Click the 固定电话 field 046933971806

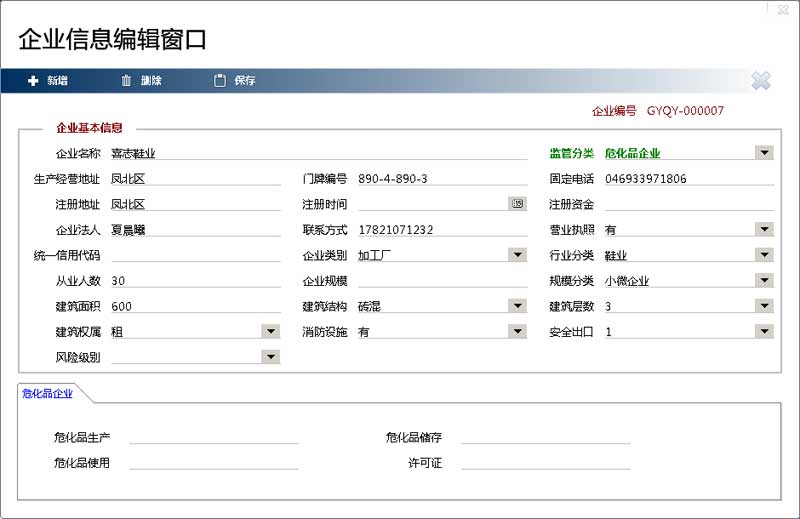pyautogui.click(x=689, y=179)
